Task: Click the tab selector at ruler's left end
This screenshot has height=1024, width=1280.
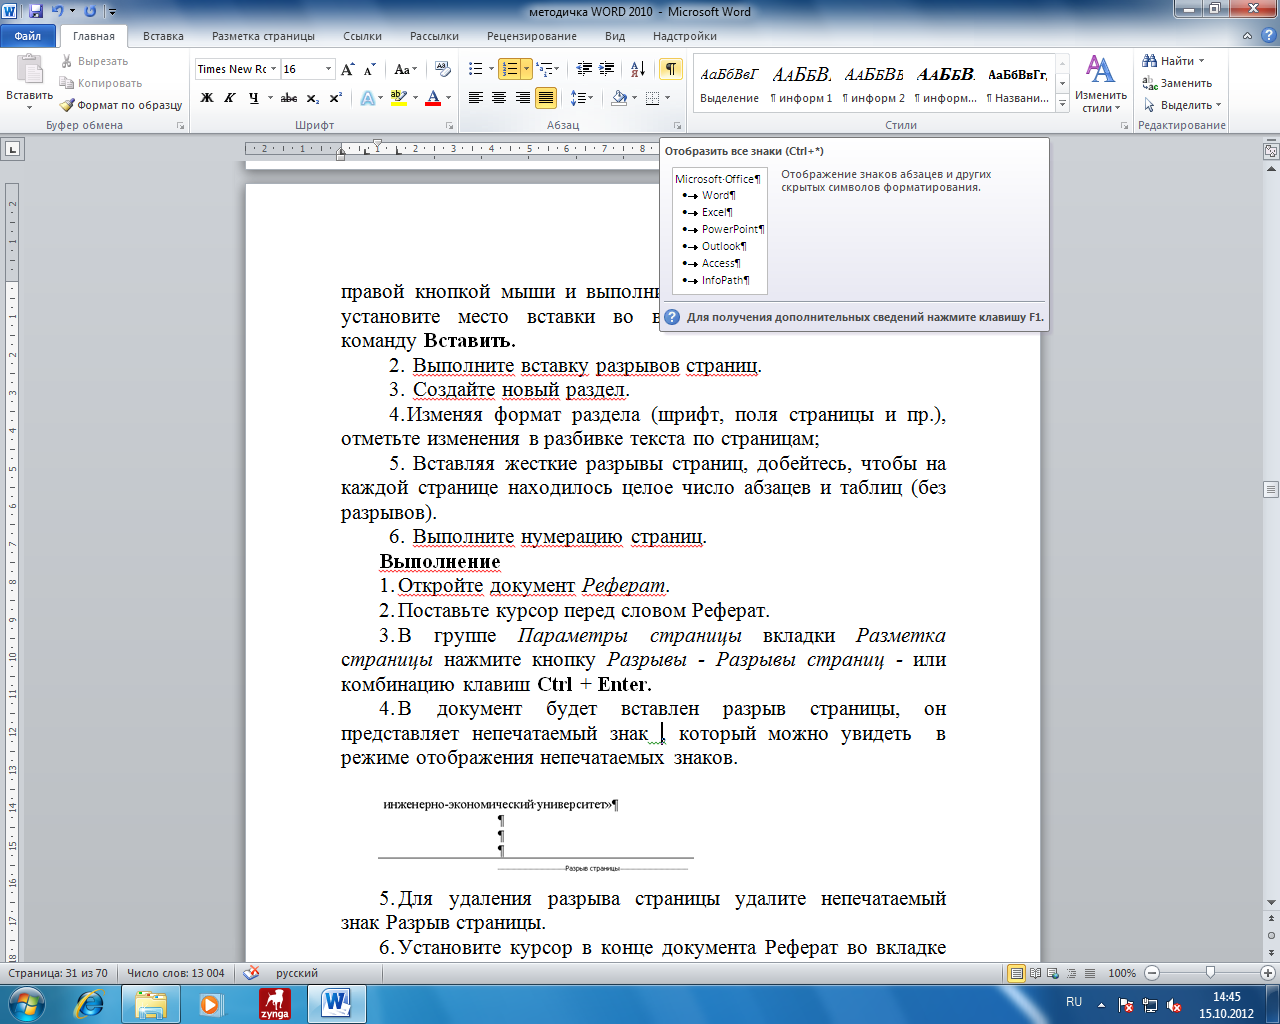Action: point(13,149)
